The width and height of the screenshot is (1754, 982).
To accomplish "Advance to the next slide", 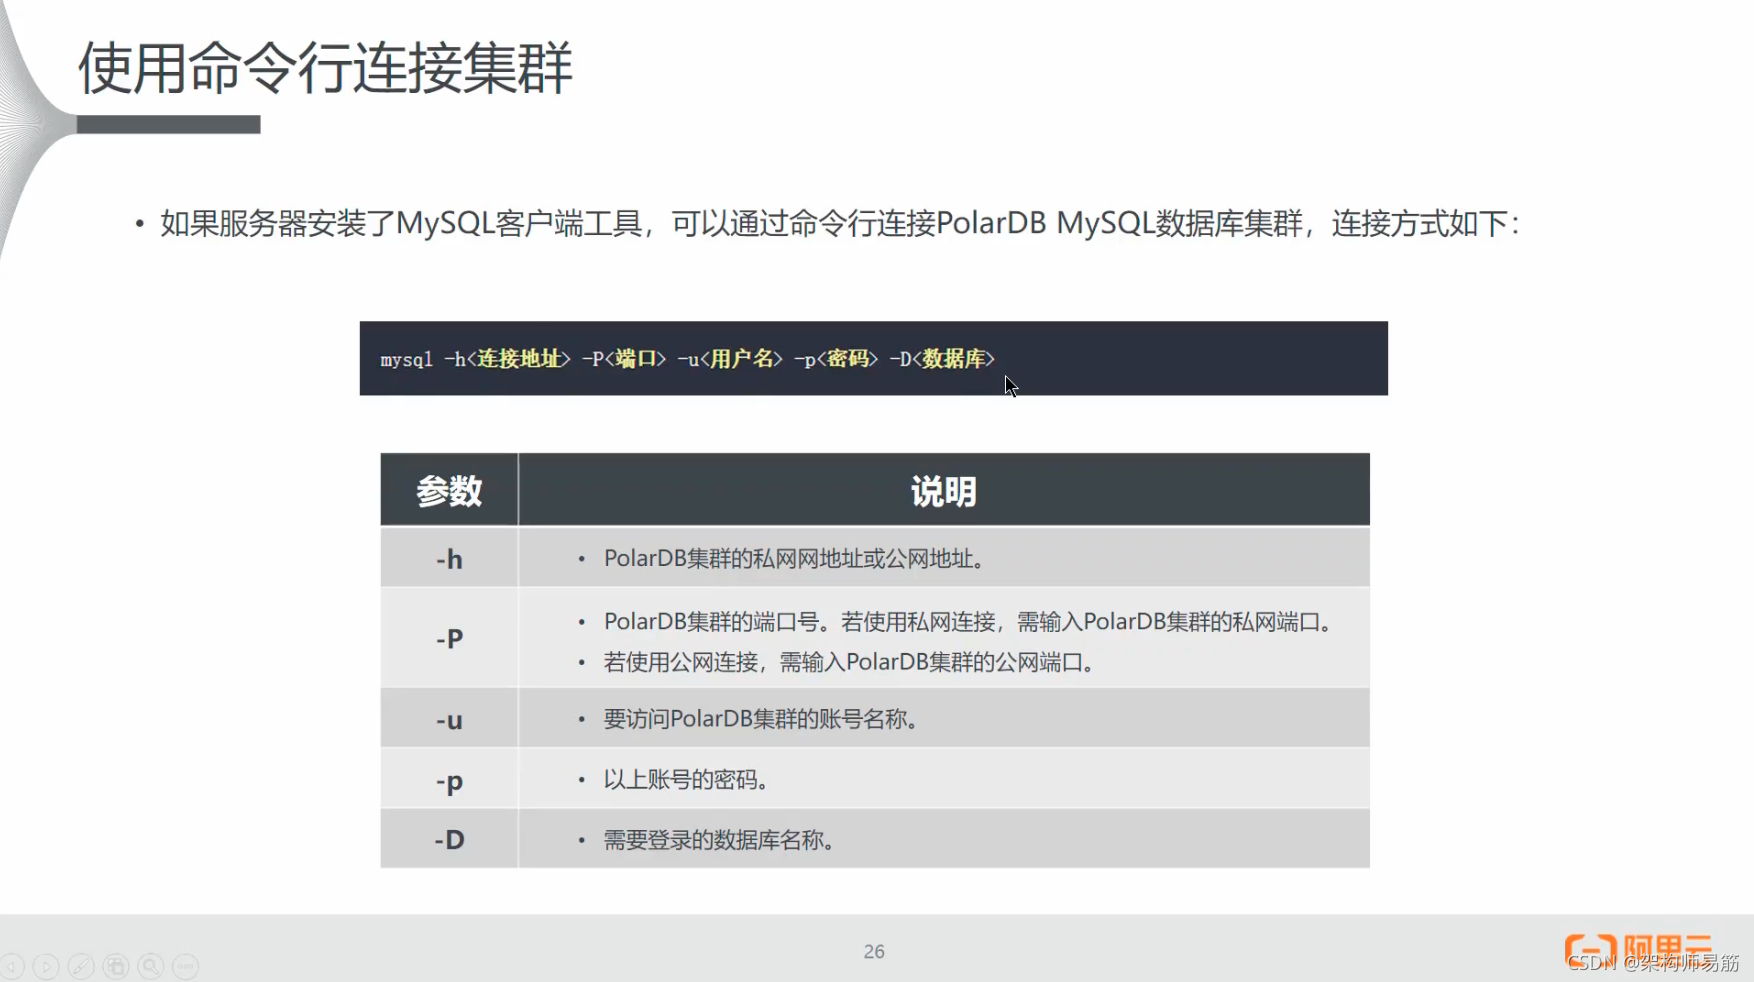I will 46,966.
